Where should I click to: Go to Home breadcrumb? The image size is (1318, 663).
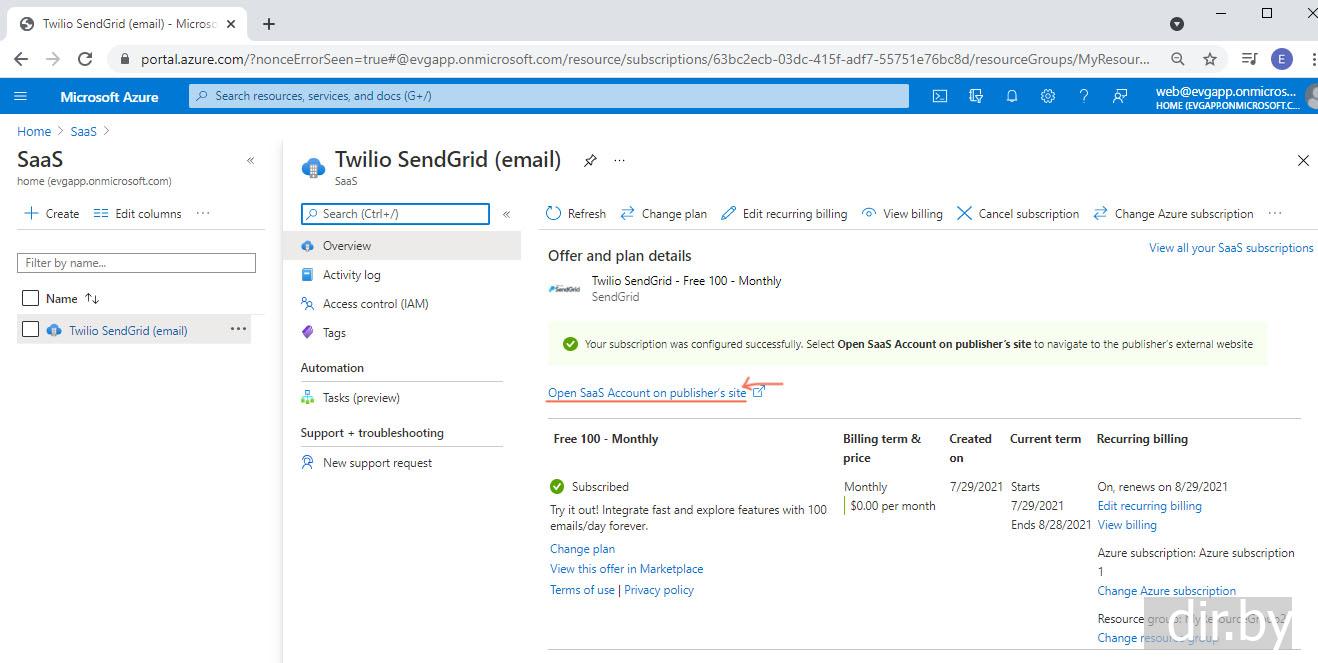(34, 131)
